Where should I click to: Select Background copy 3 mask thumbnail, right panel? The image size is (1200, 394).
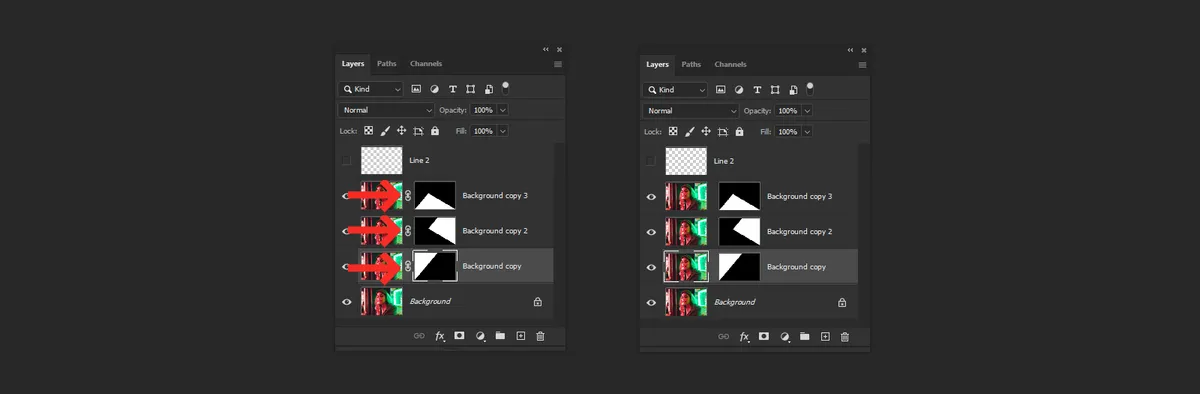click(739, 196)
